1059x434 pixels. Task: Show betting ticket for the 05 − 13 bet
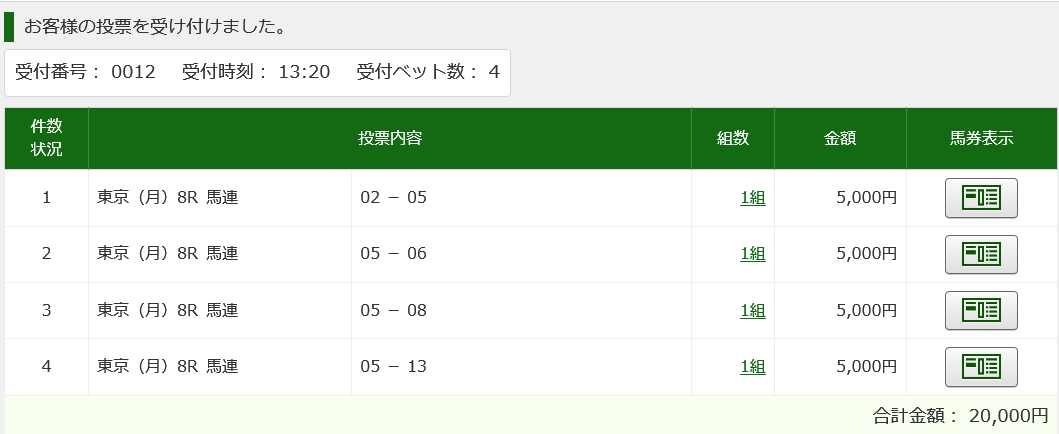980,366
